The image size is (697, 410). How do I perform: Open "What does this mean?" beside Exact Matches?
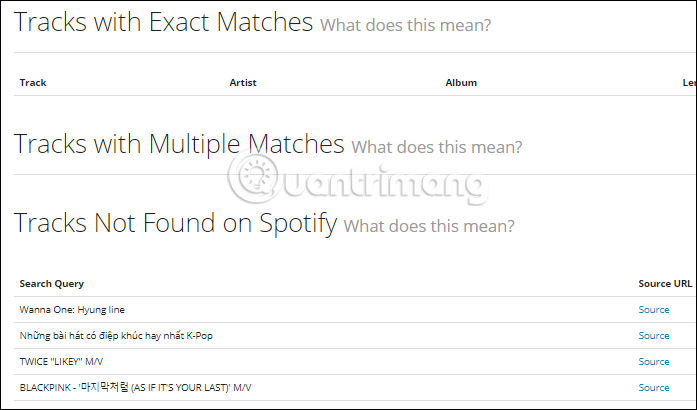tap(405, 25)
